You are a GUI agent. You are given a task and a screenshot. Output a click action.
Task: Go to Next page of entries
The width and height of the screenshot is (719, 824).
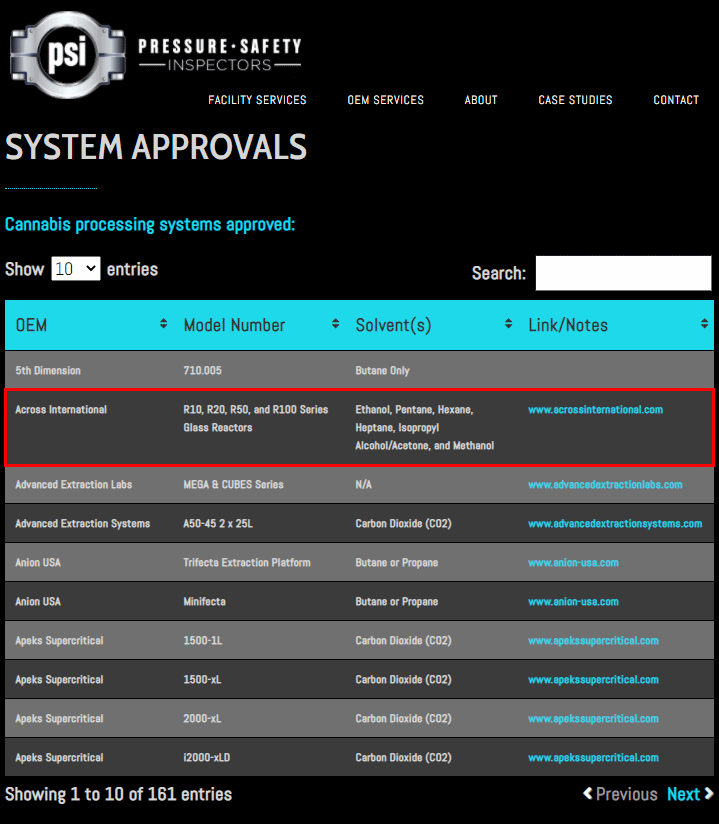click(690, 794)
